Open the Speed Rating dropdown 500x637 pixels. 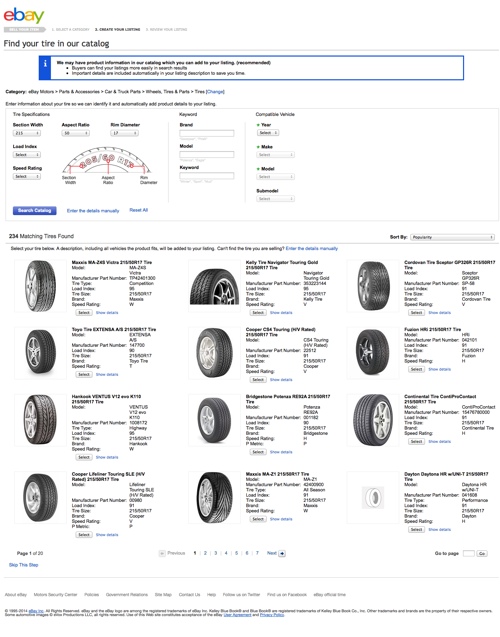27,176
